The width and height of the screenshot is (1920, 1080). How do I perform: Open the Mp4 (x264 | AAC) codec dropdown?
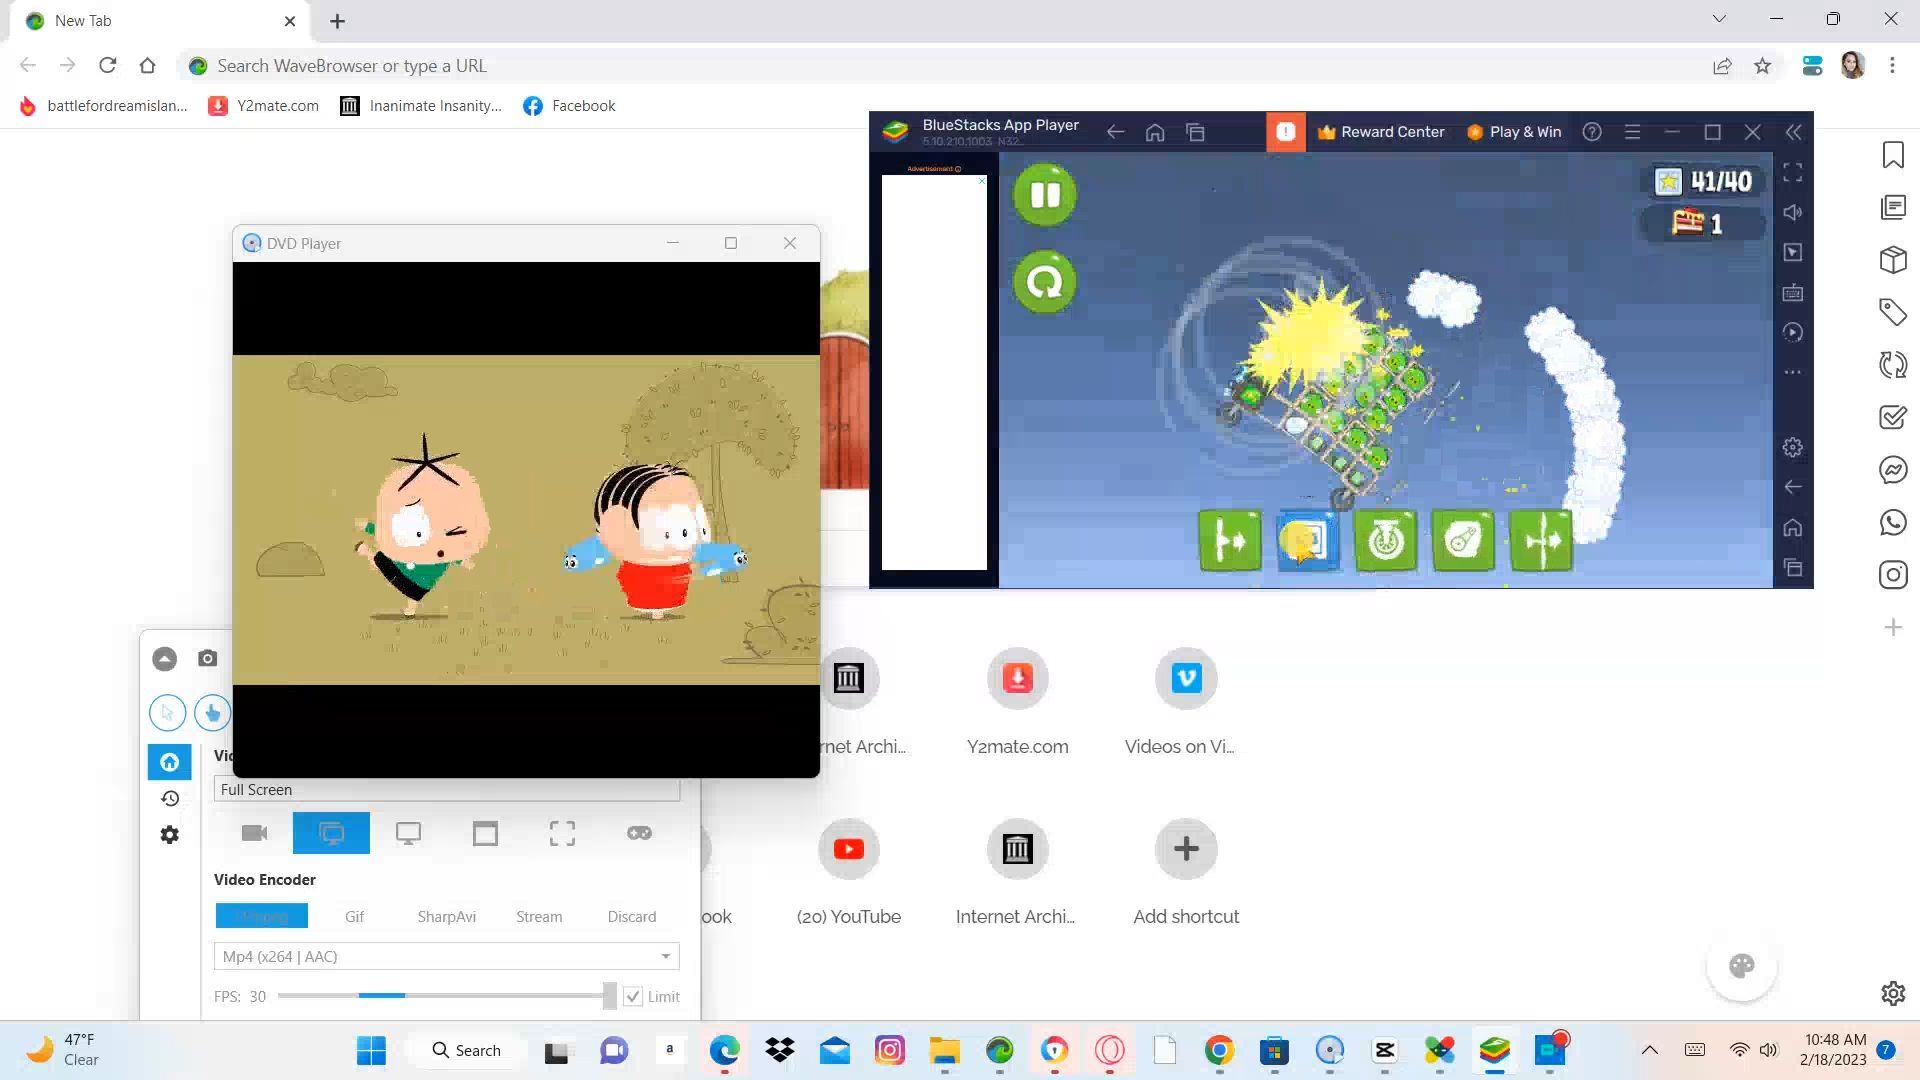[446, 956]
